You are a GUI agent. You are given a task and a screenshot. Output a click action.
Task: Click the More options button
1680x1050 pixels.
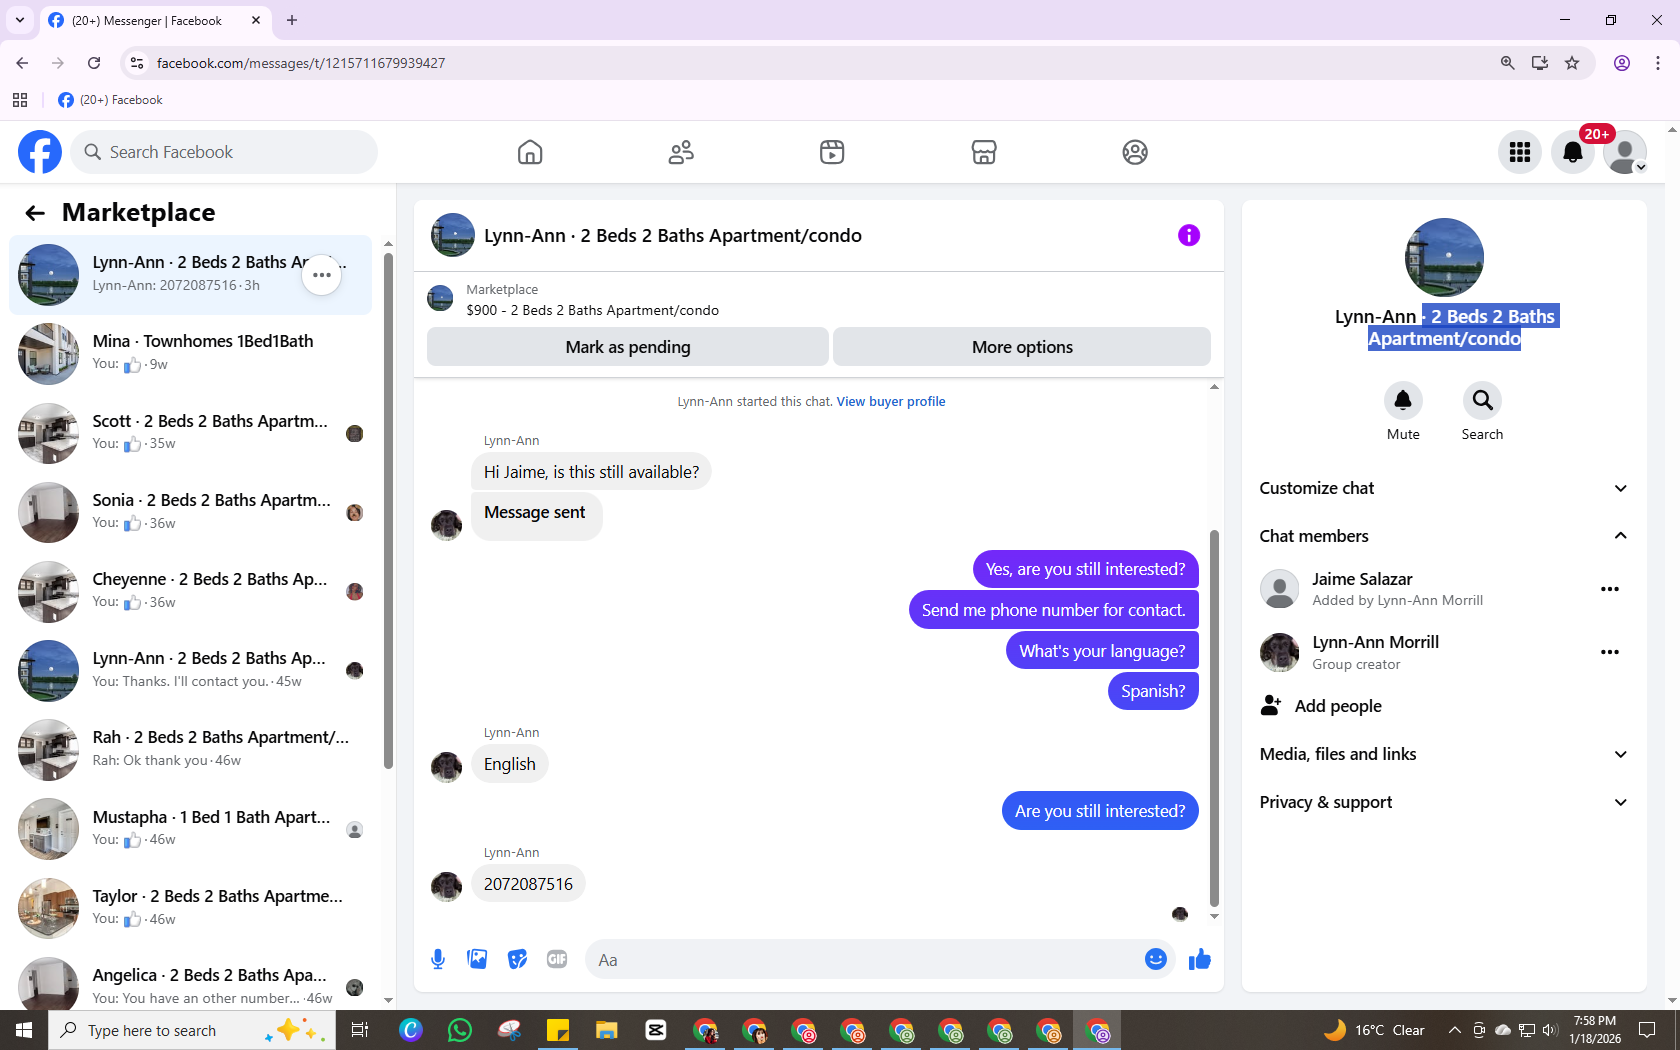pos(1022,347)
